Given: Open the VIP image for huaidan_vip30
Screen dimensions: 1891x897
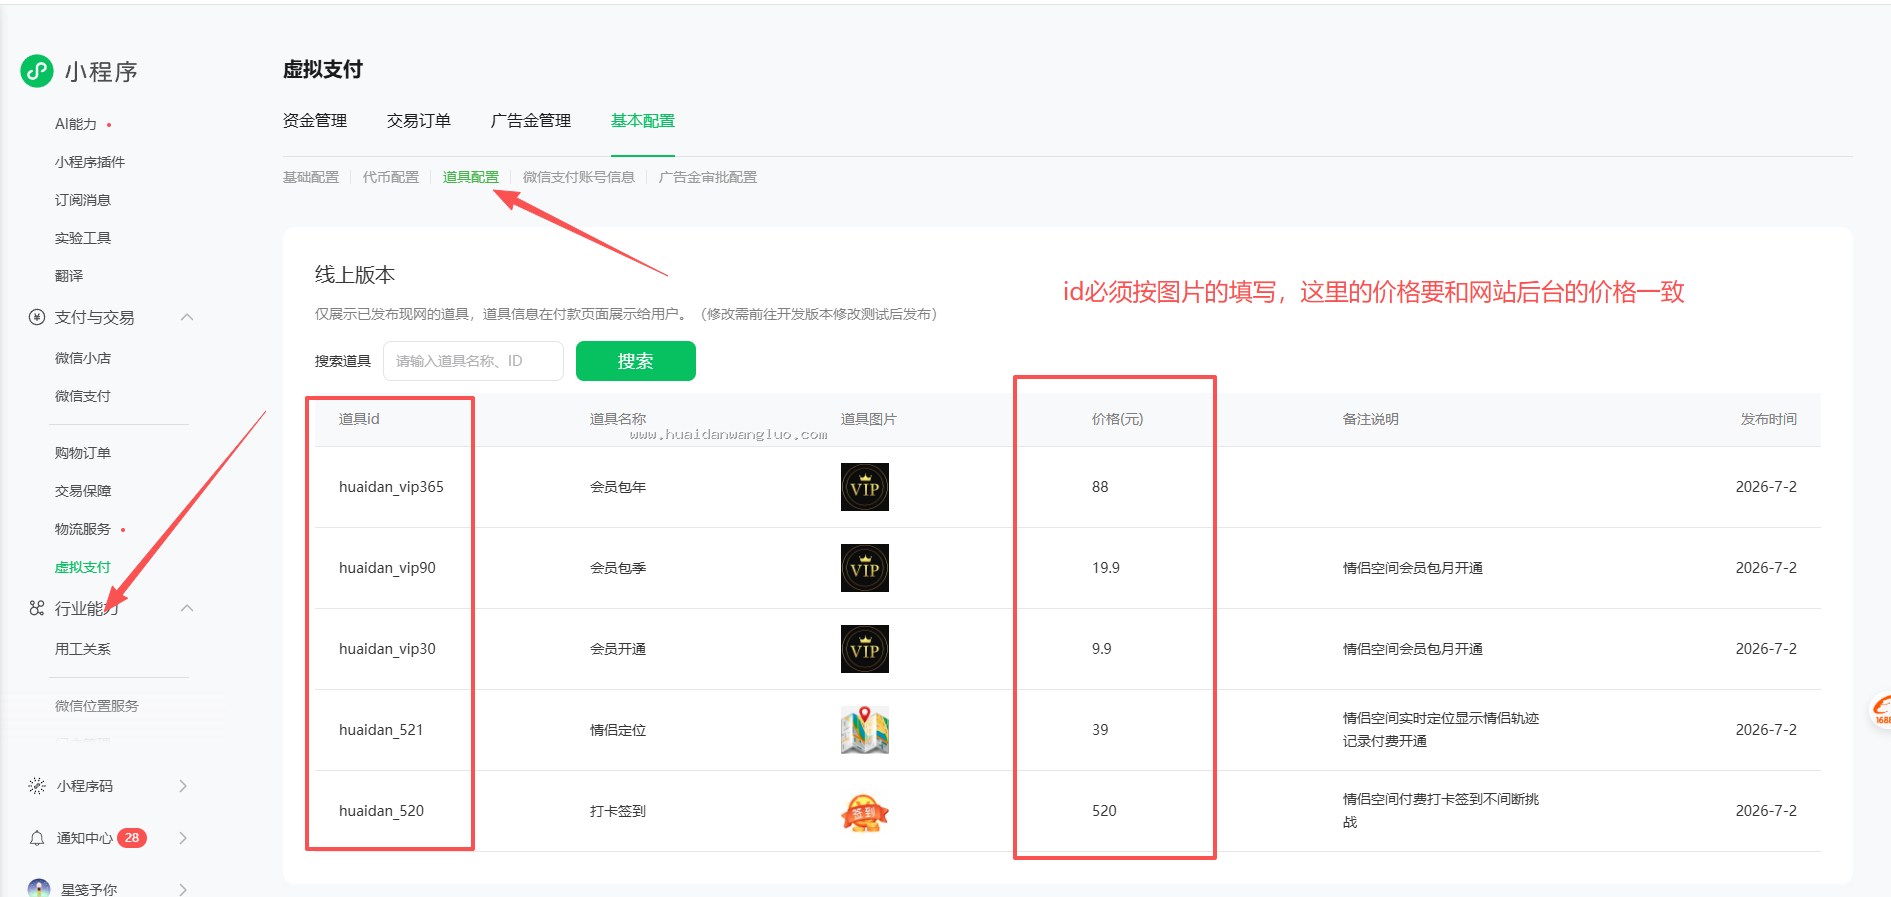Looking at the screenshot, I should point(865,649).
